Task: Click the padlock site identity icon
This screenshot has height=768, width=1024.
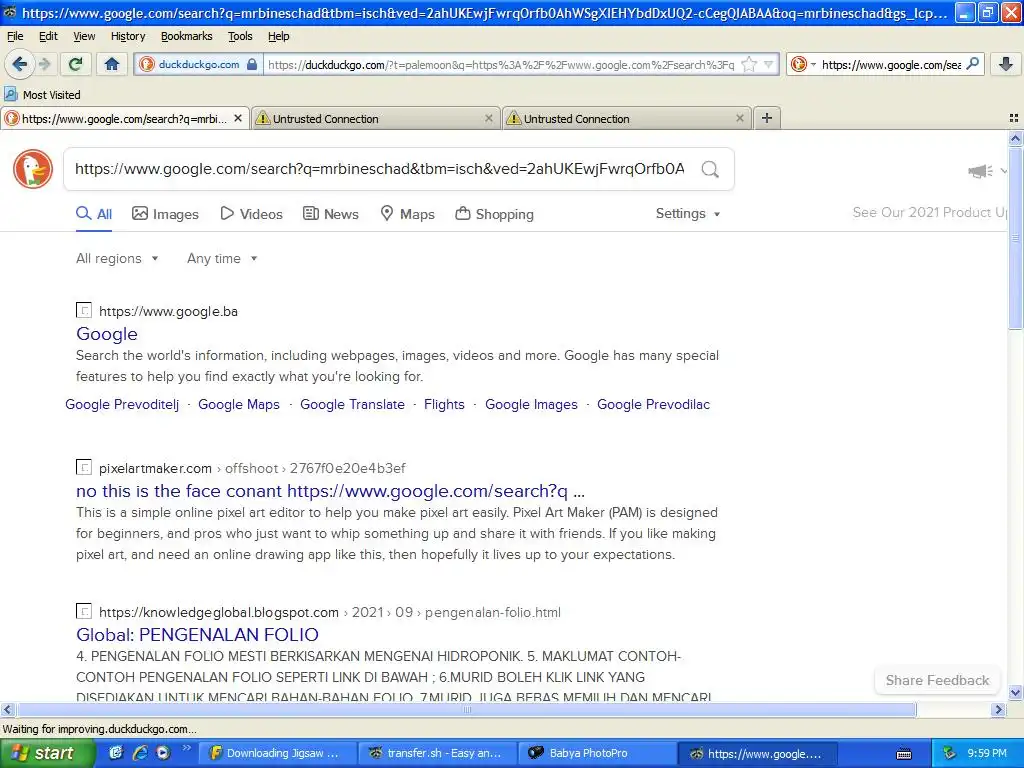Action: 252,64
